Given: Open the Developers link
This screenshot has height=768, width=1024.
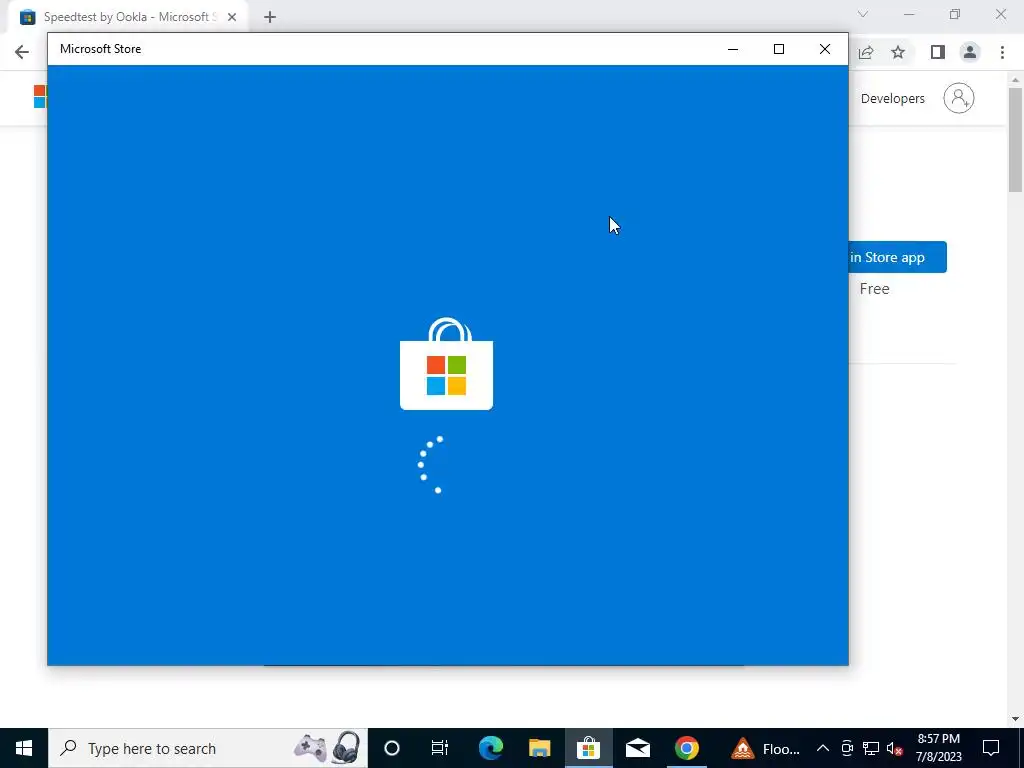Looking at the screenshot, I should 892,99.
